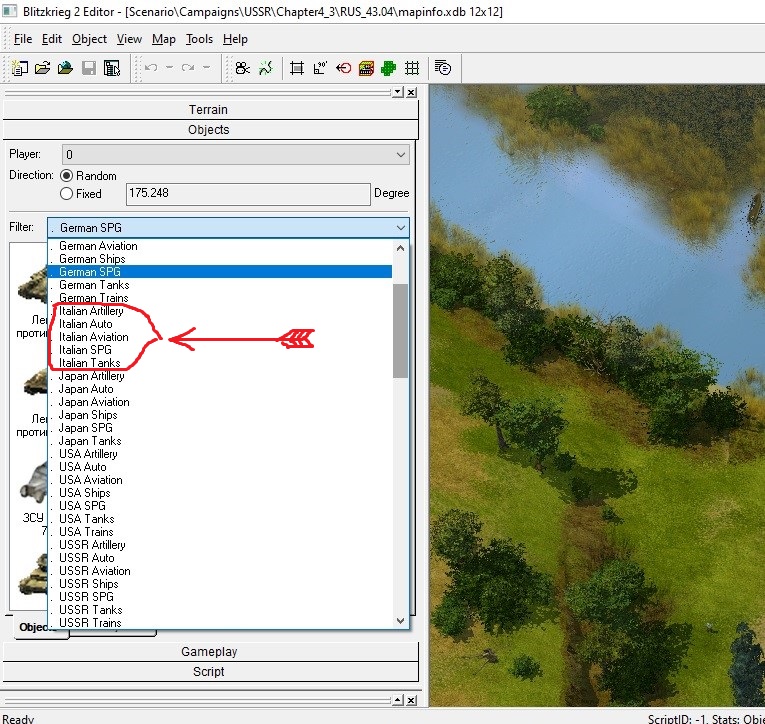Screen dimensions: 765x724
Task: Select Italian Tanks in filter list
Action: click(x=220, y=363)
